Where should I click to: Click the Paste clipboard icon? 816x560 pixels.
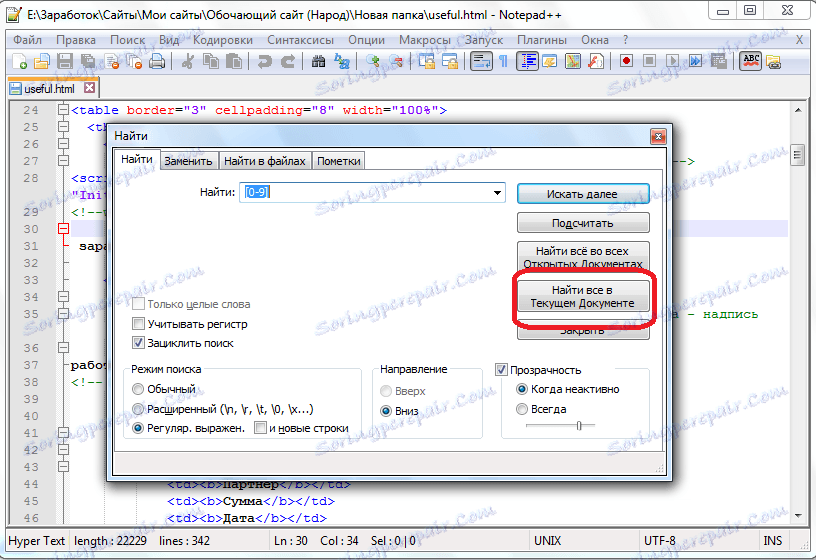[234, 61]
